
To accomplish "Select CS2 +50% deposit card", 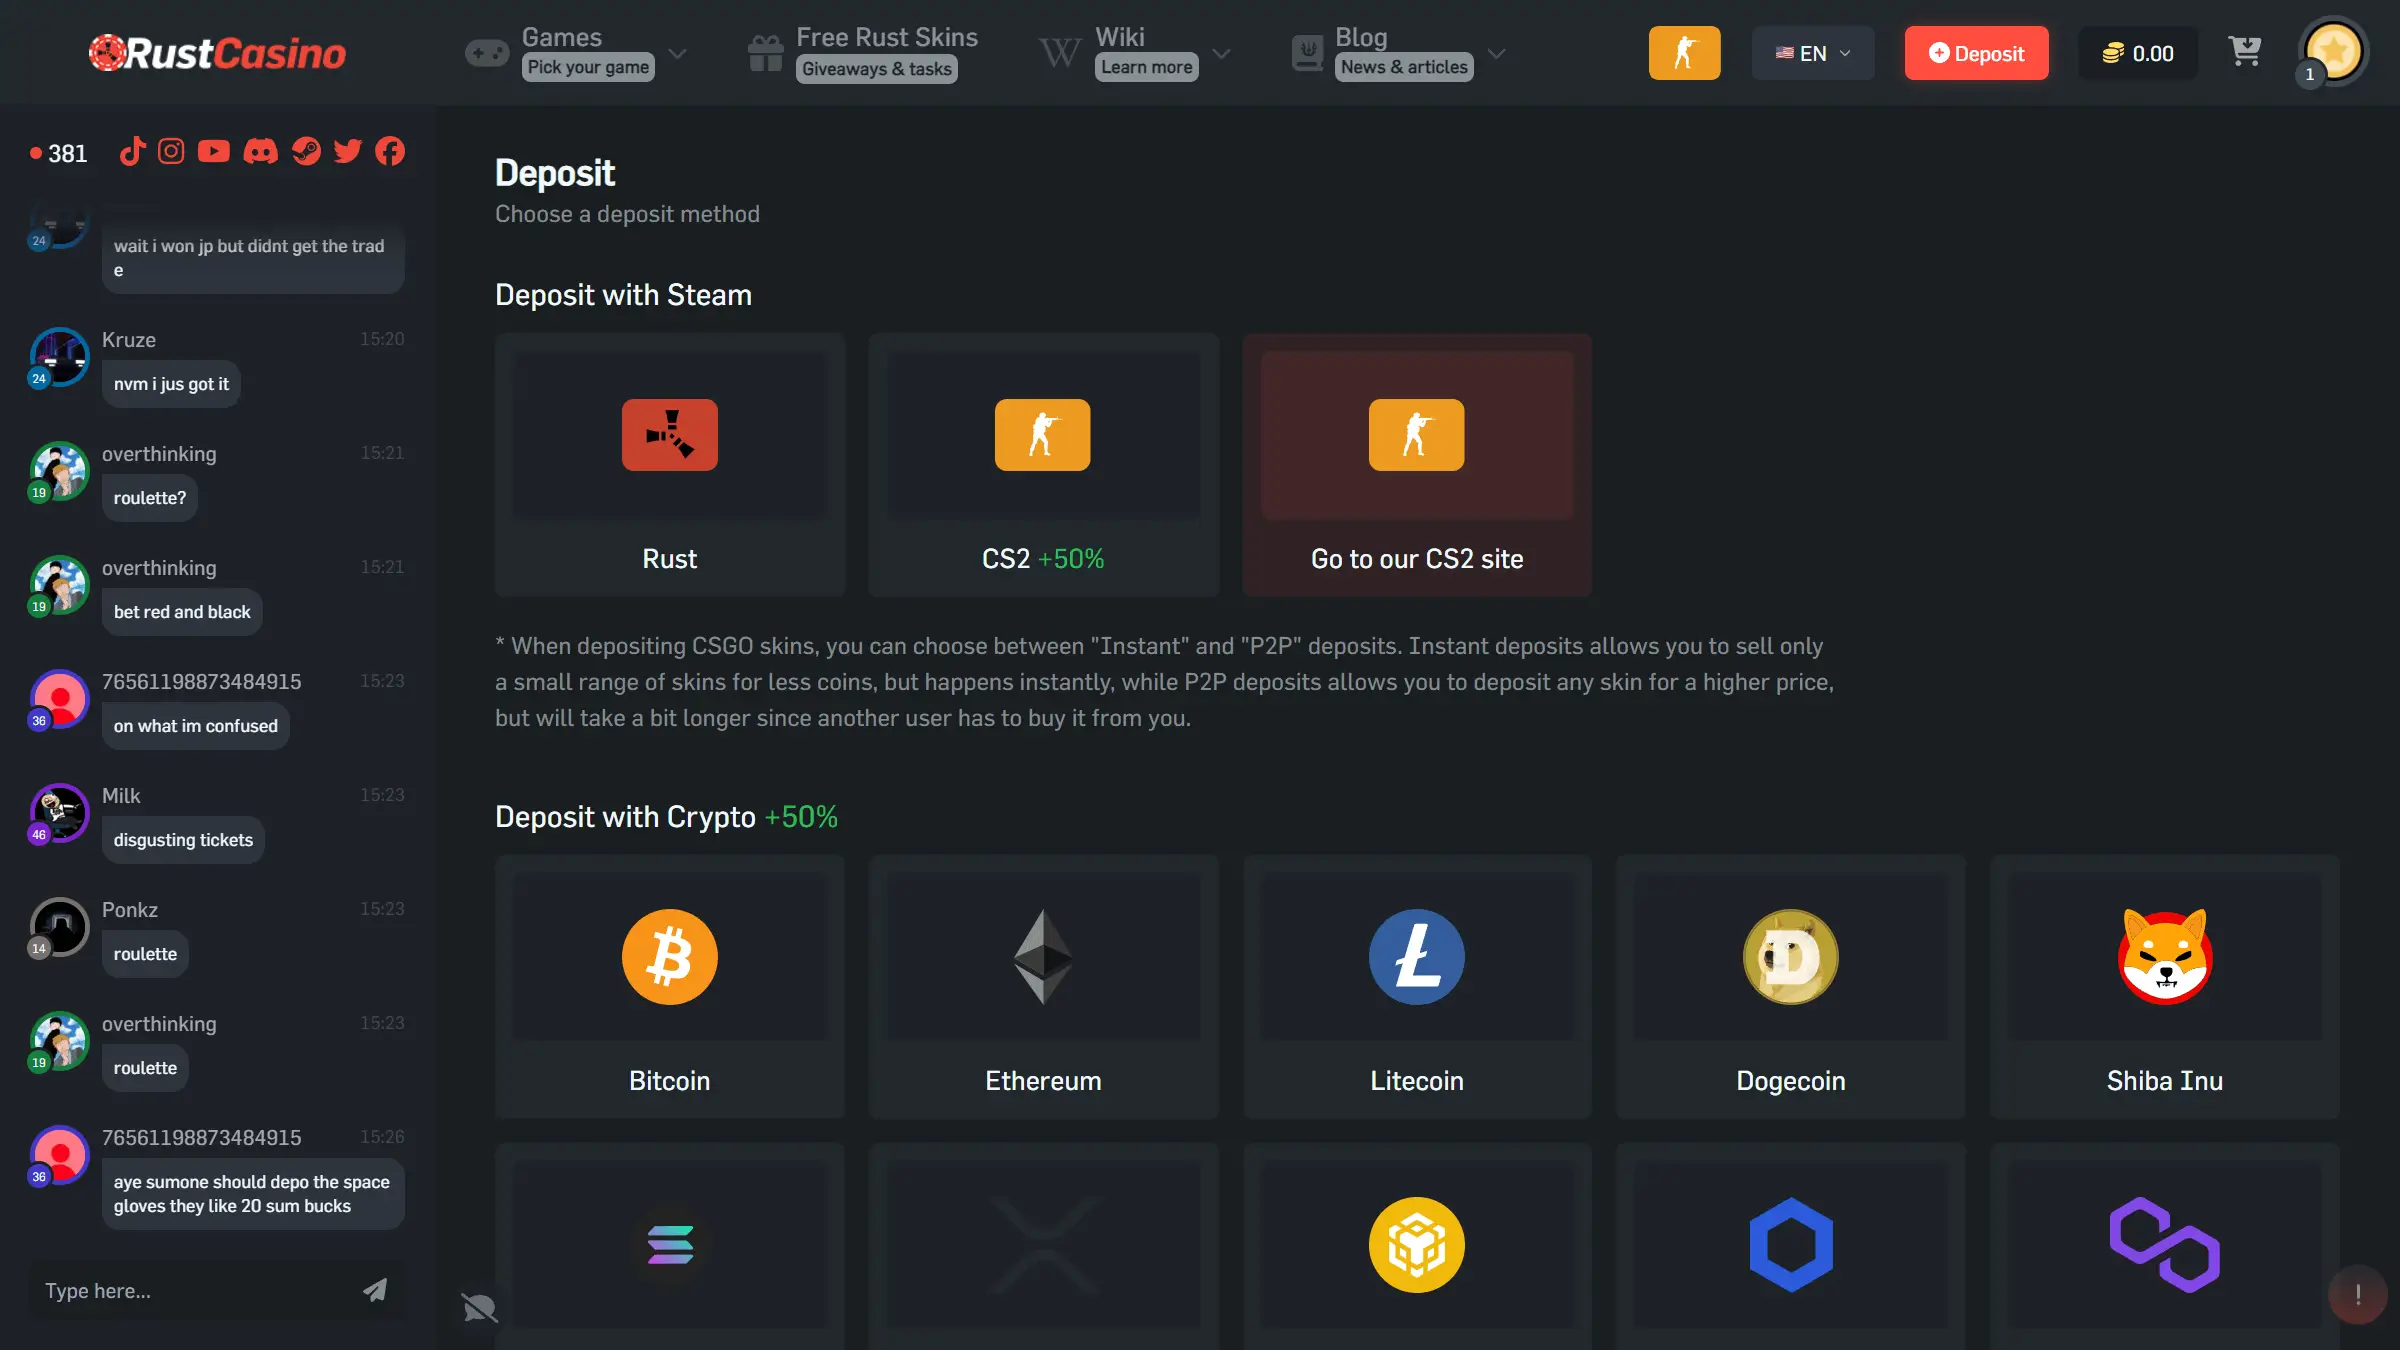I will click(x=1043, y=465).
